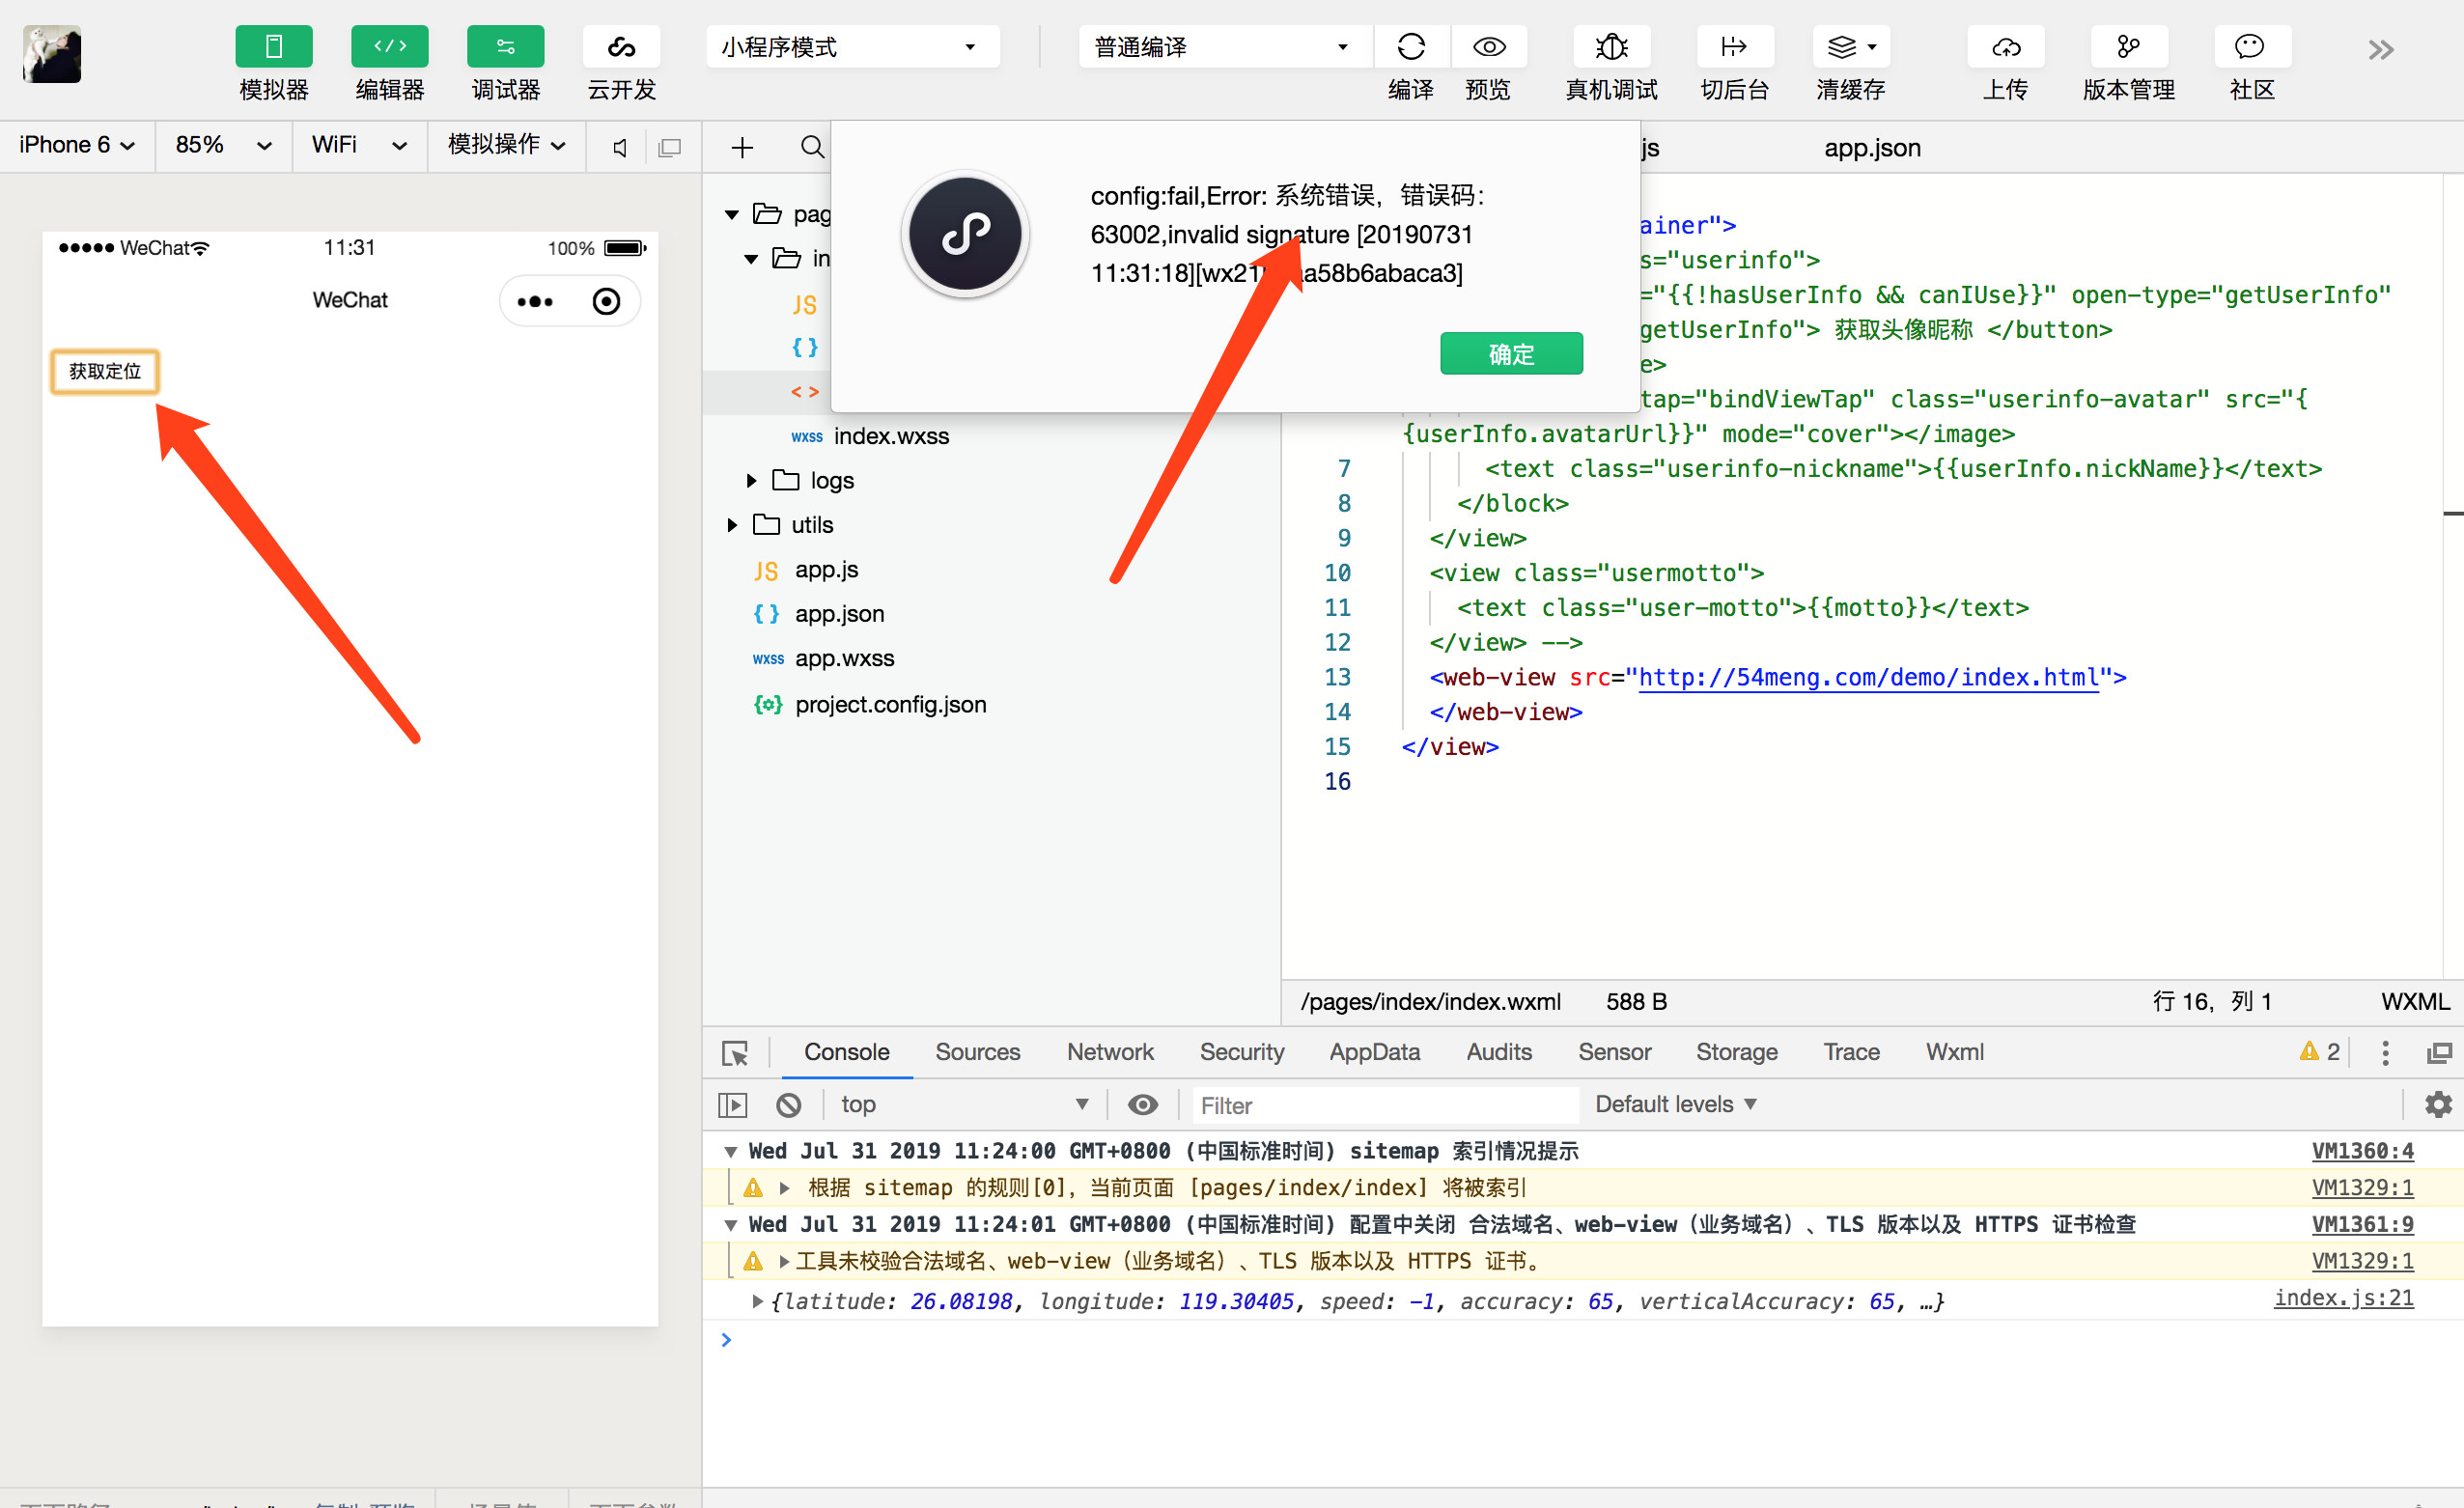
Task: Toggle the 编辑器 editor panel
Action: pos(389,47)
